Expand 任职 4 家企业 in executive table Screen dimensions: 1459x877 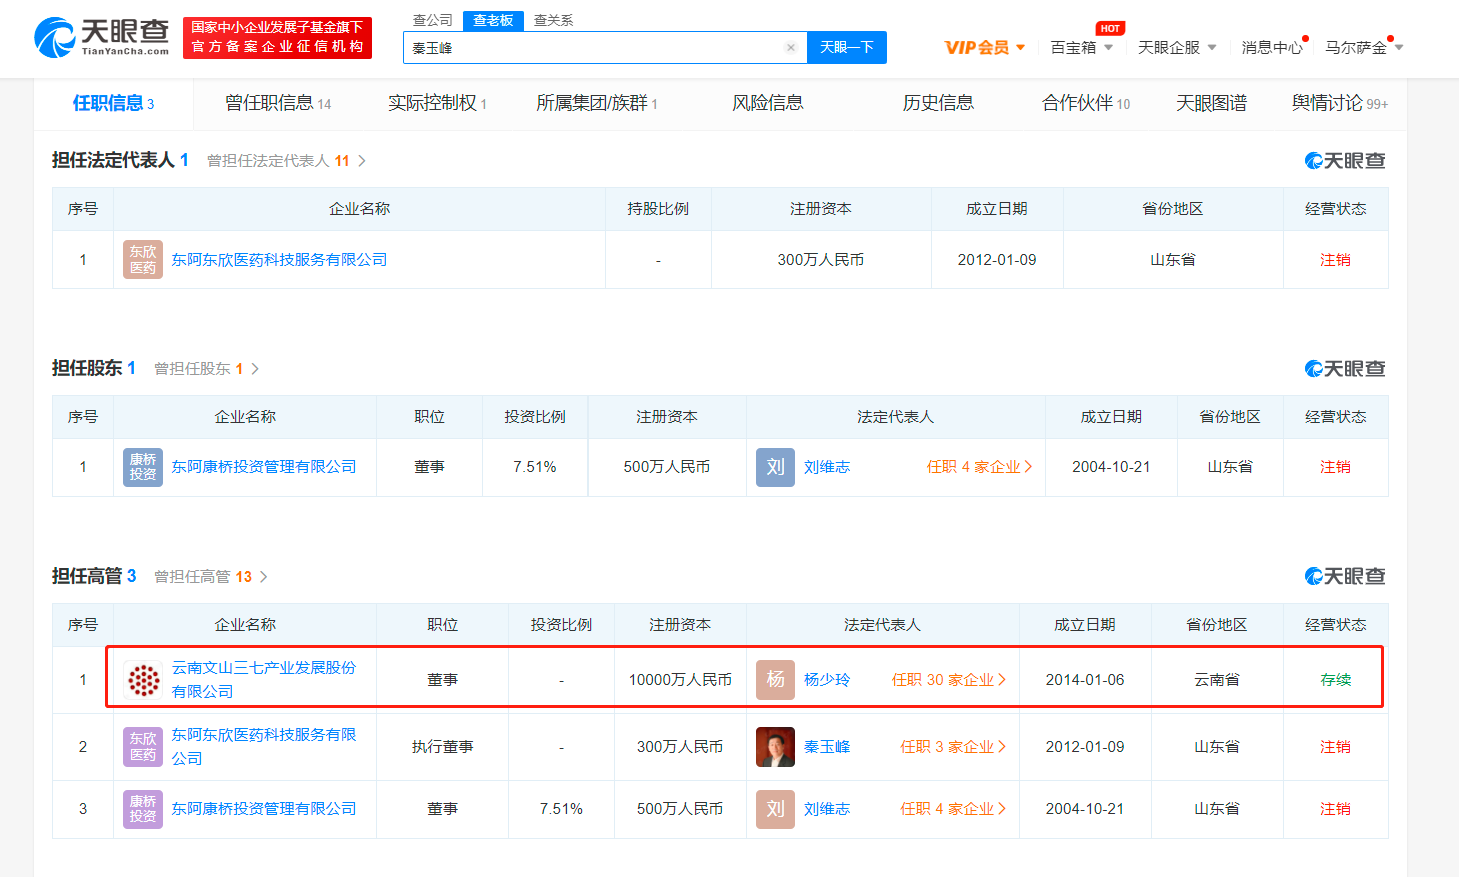[952, 809]
